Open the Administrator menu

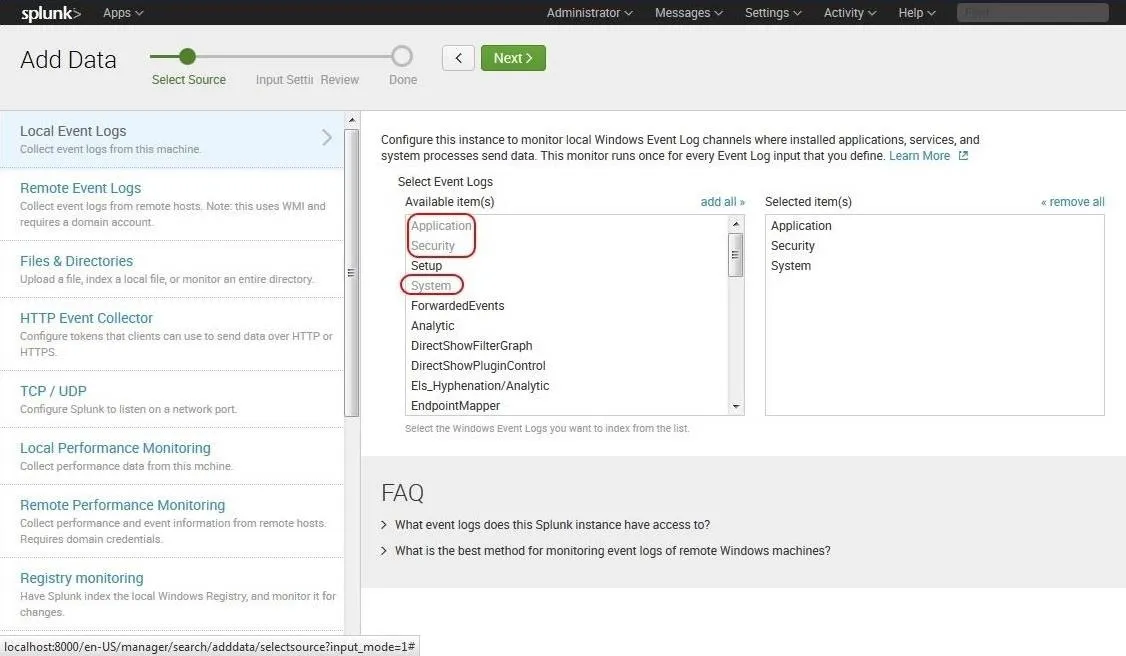[x=590, y=13]
